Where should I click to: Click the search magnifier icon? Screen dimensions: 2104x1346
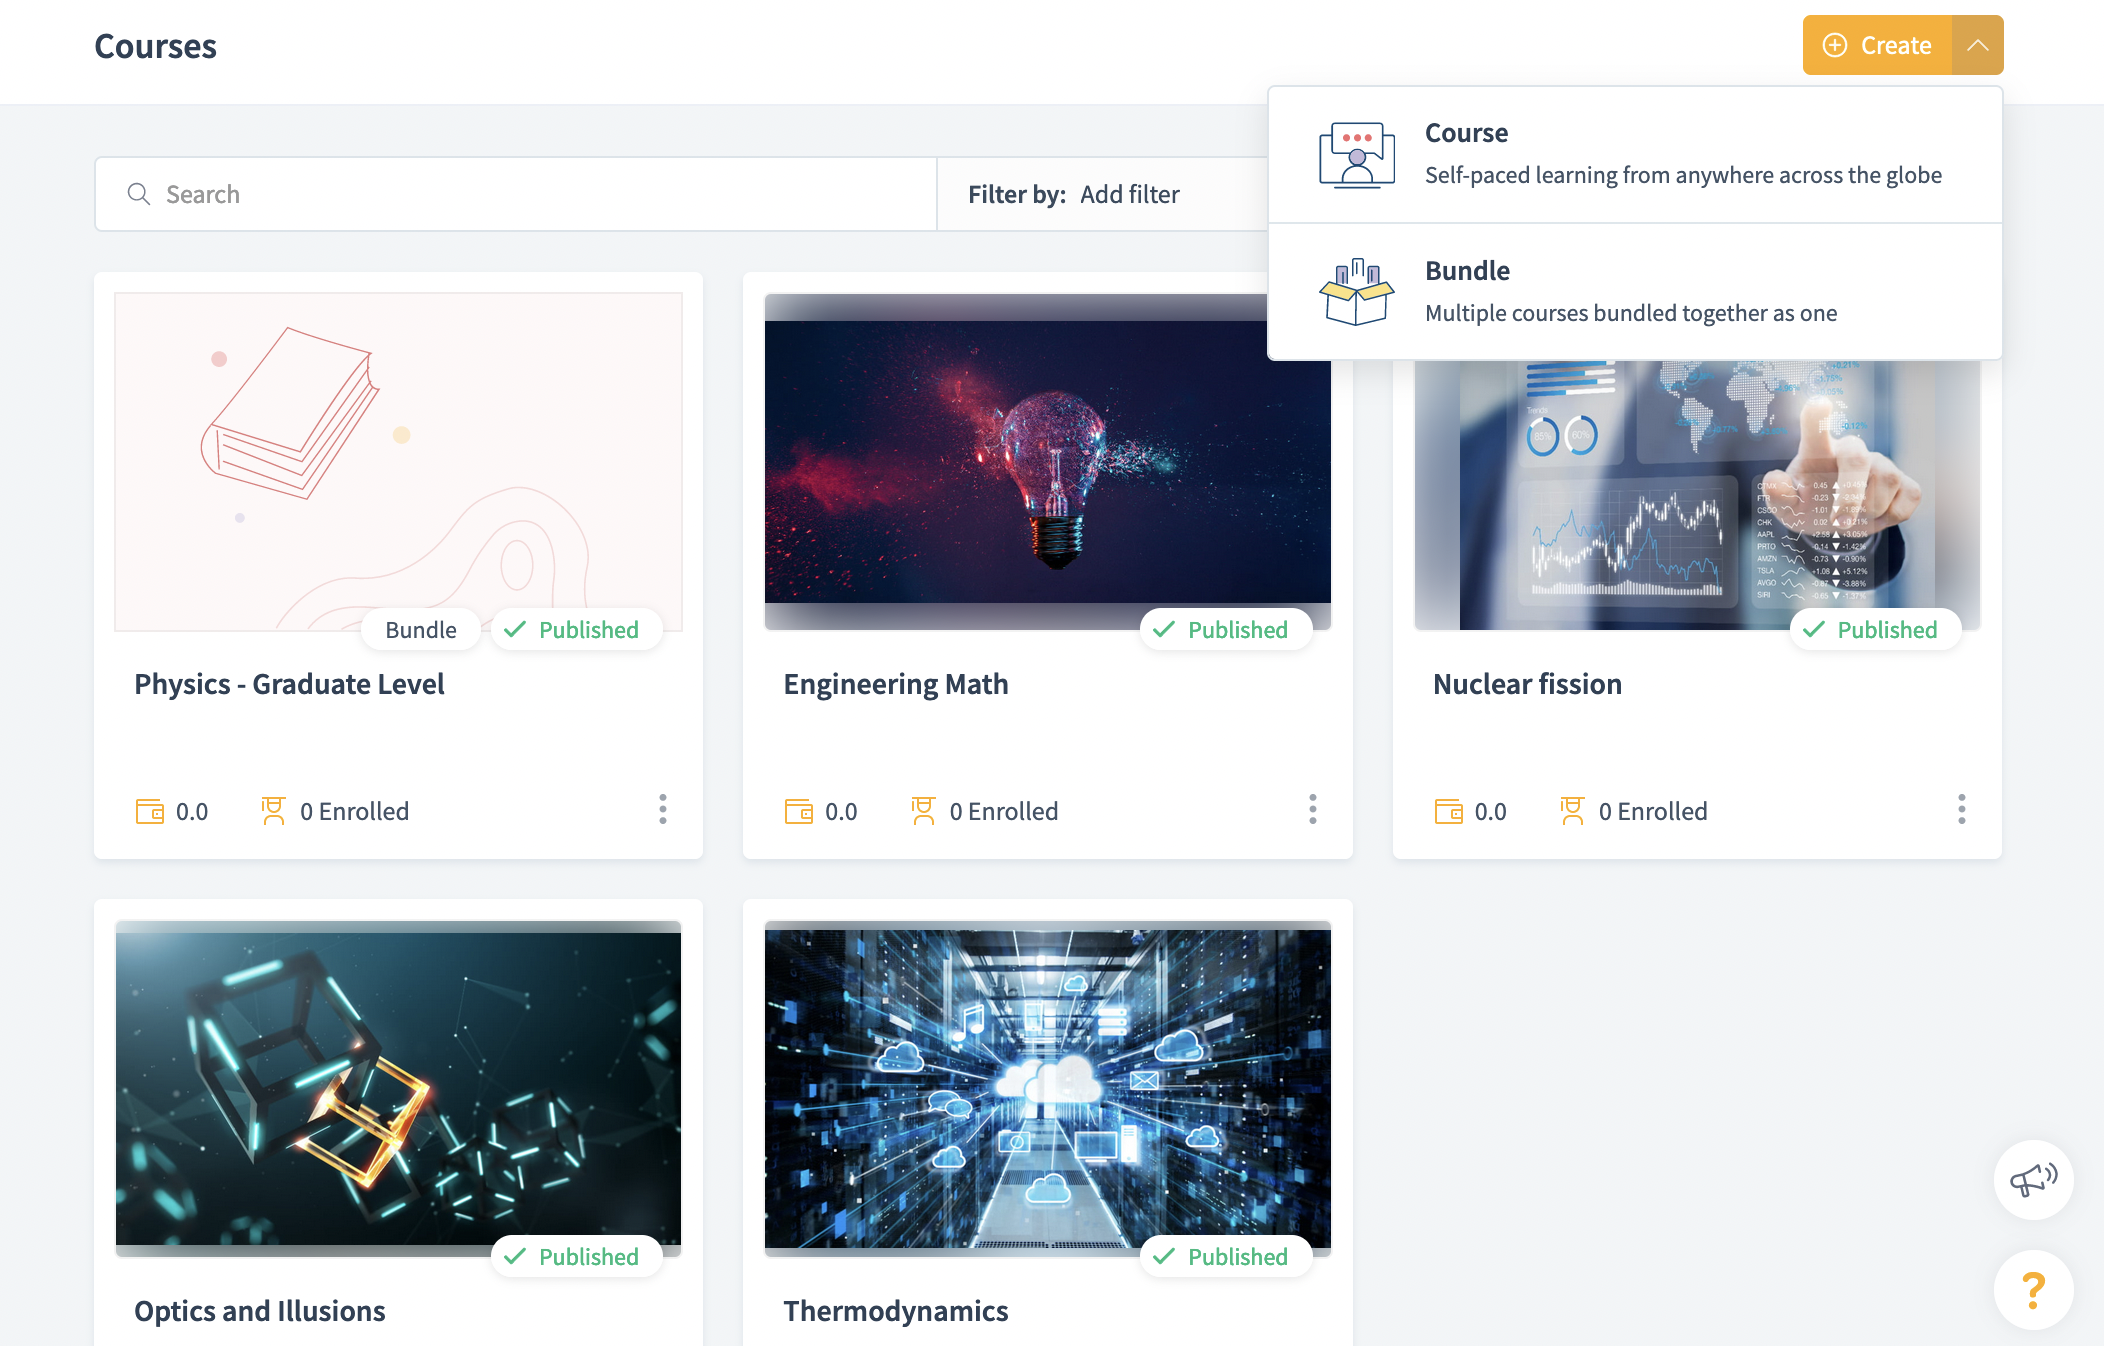[139, 194]
